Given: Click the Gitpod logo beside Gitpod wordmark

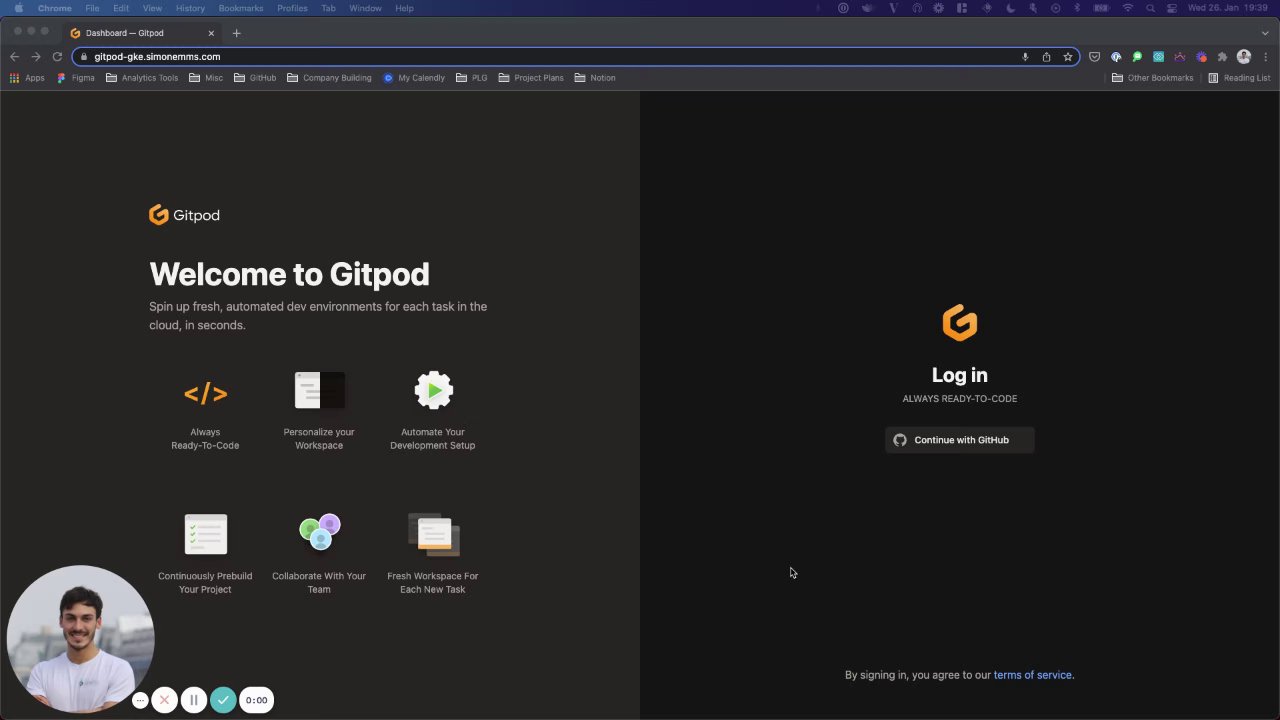Looking at the screenshot, I should point(158,215).
